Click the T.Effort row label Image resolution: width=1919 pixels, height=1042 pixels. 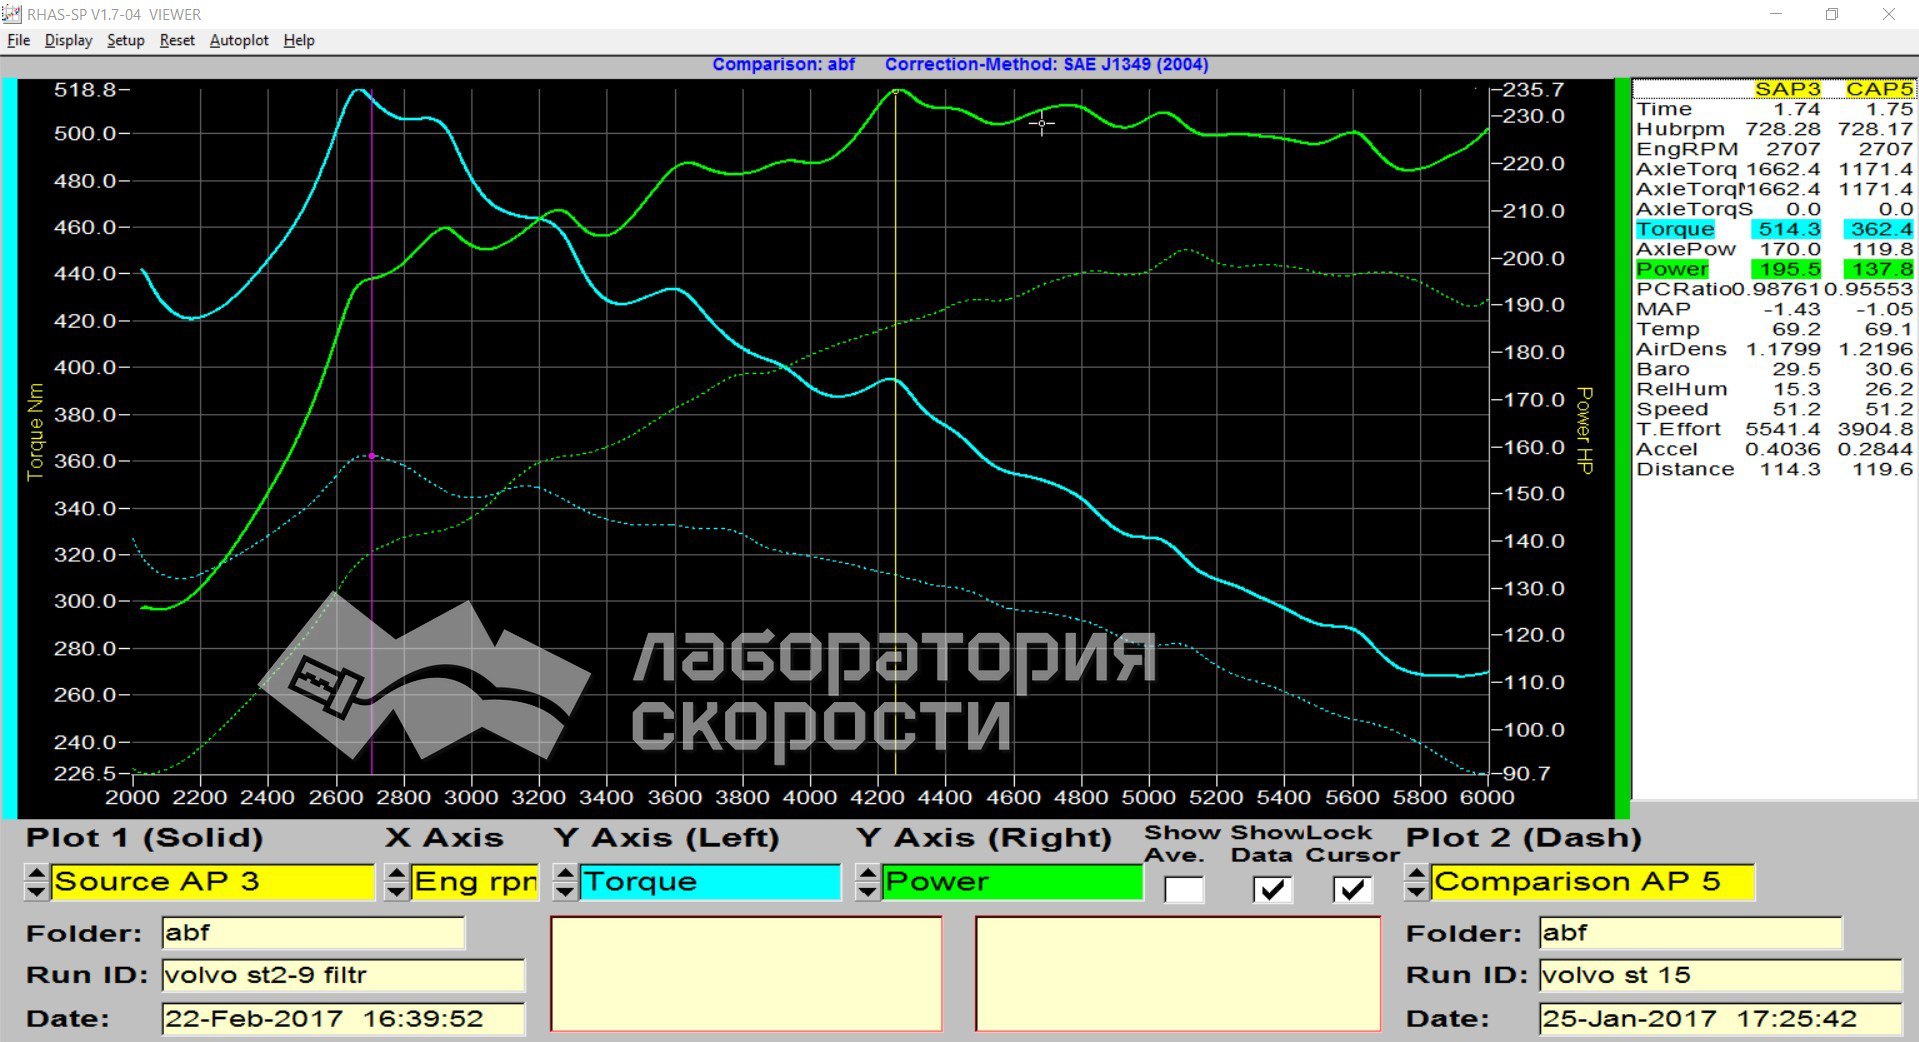coord(1679,429)
